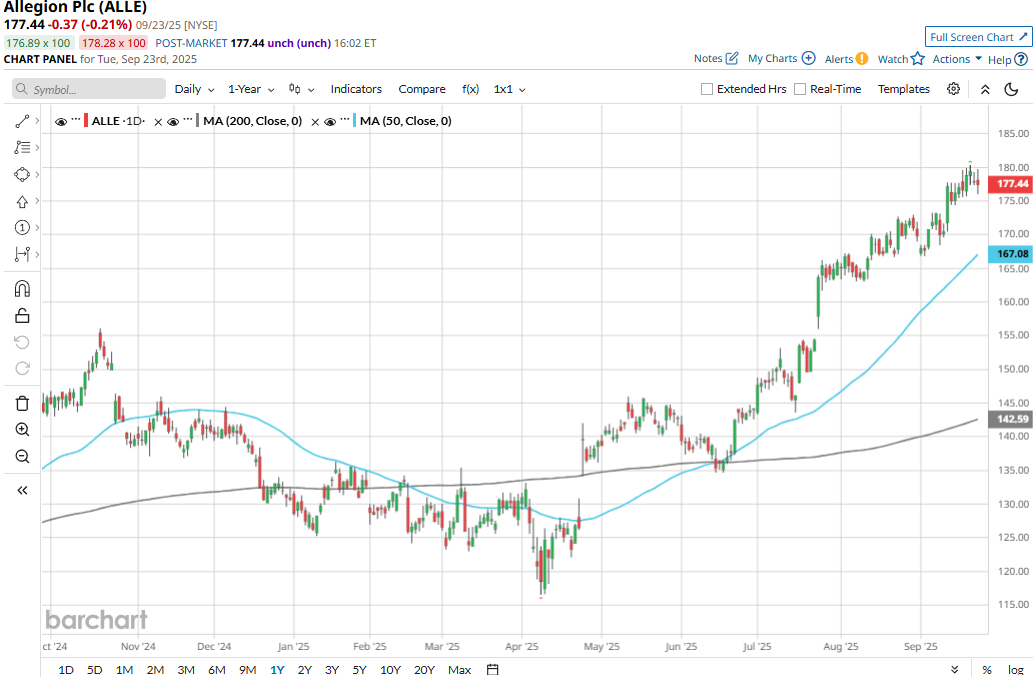Select the measure range tool
Screen dimensions: 1033x677
coord(22,254)
